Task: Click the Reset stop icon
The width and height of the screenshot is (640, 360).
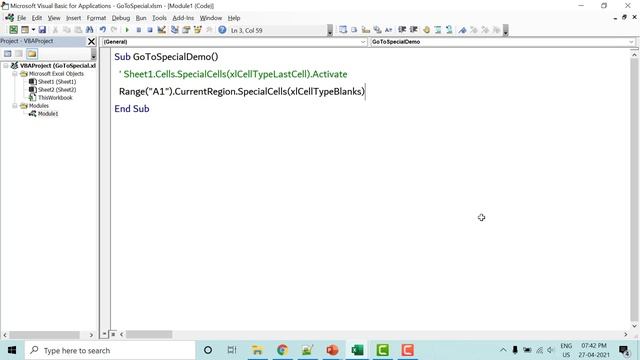Action: (150, 30)
